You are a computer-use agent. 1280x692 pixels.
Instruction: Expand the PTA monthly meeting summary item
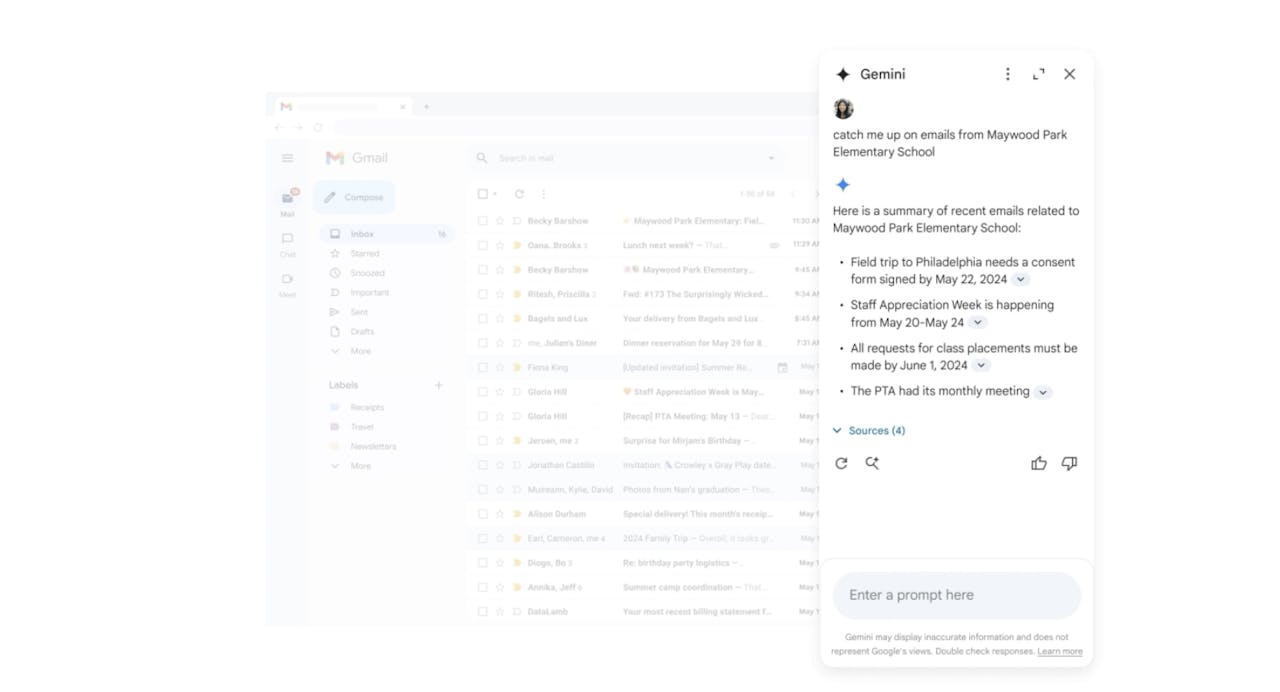(1043, 392)
